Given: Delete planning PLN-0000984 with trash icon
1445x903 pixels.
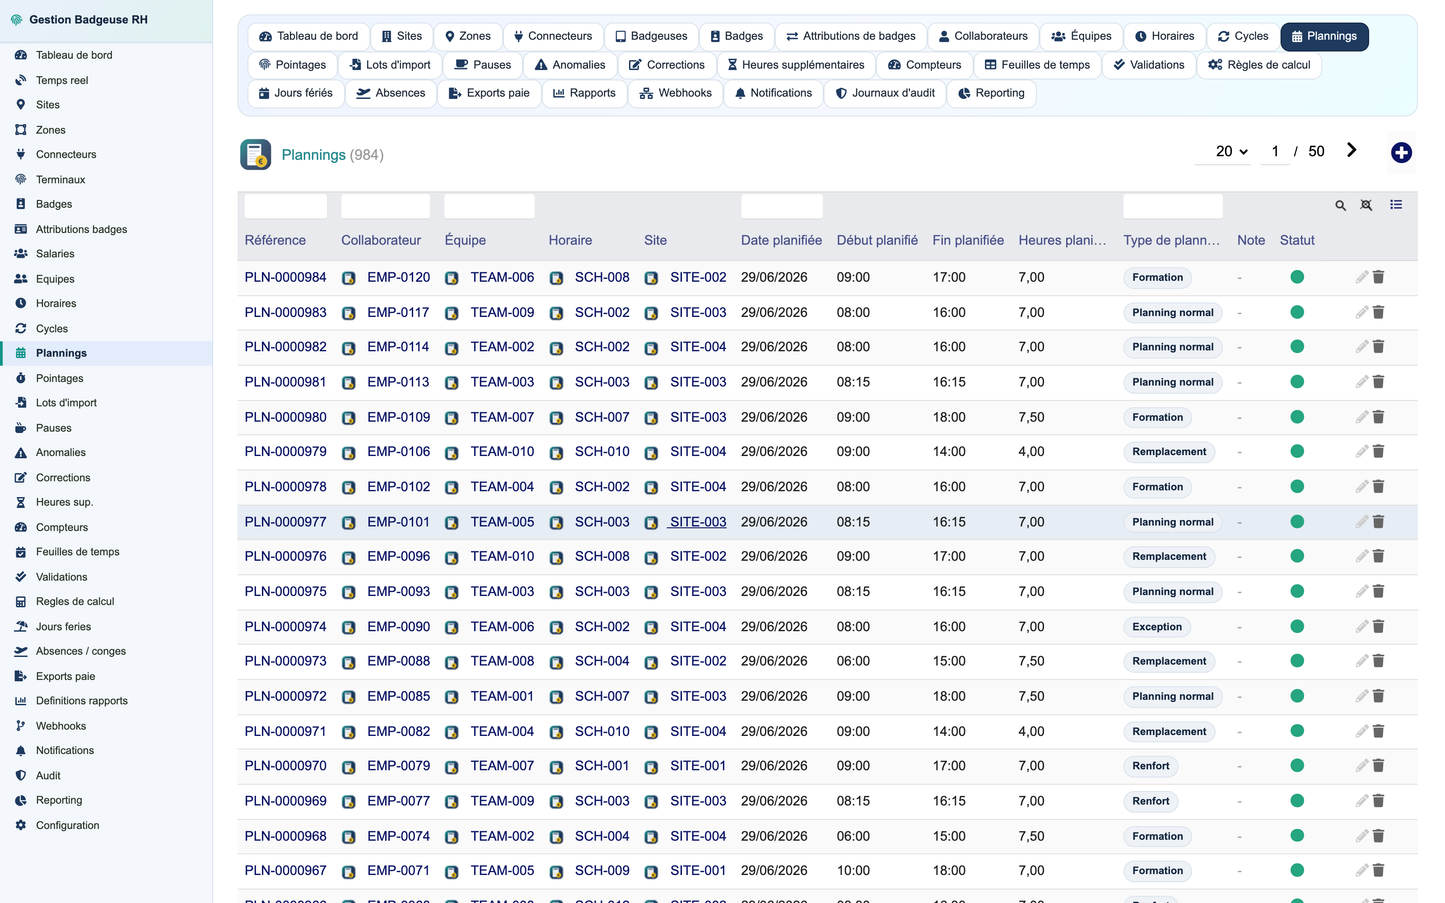Looking at the screenshot, I should pyautogui.click(x=1378, y=277).
